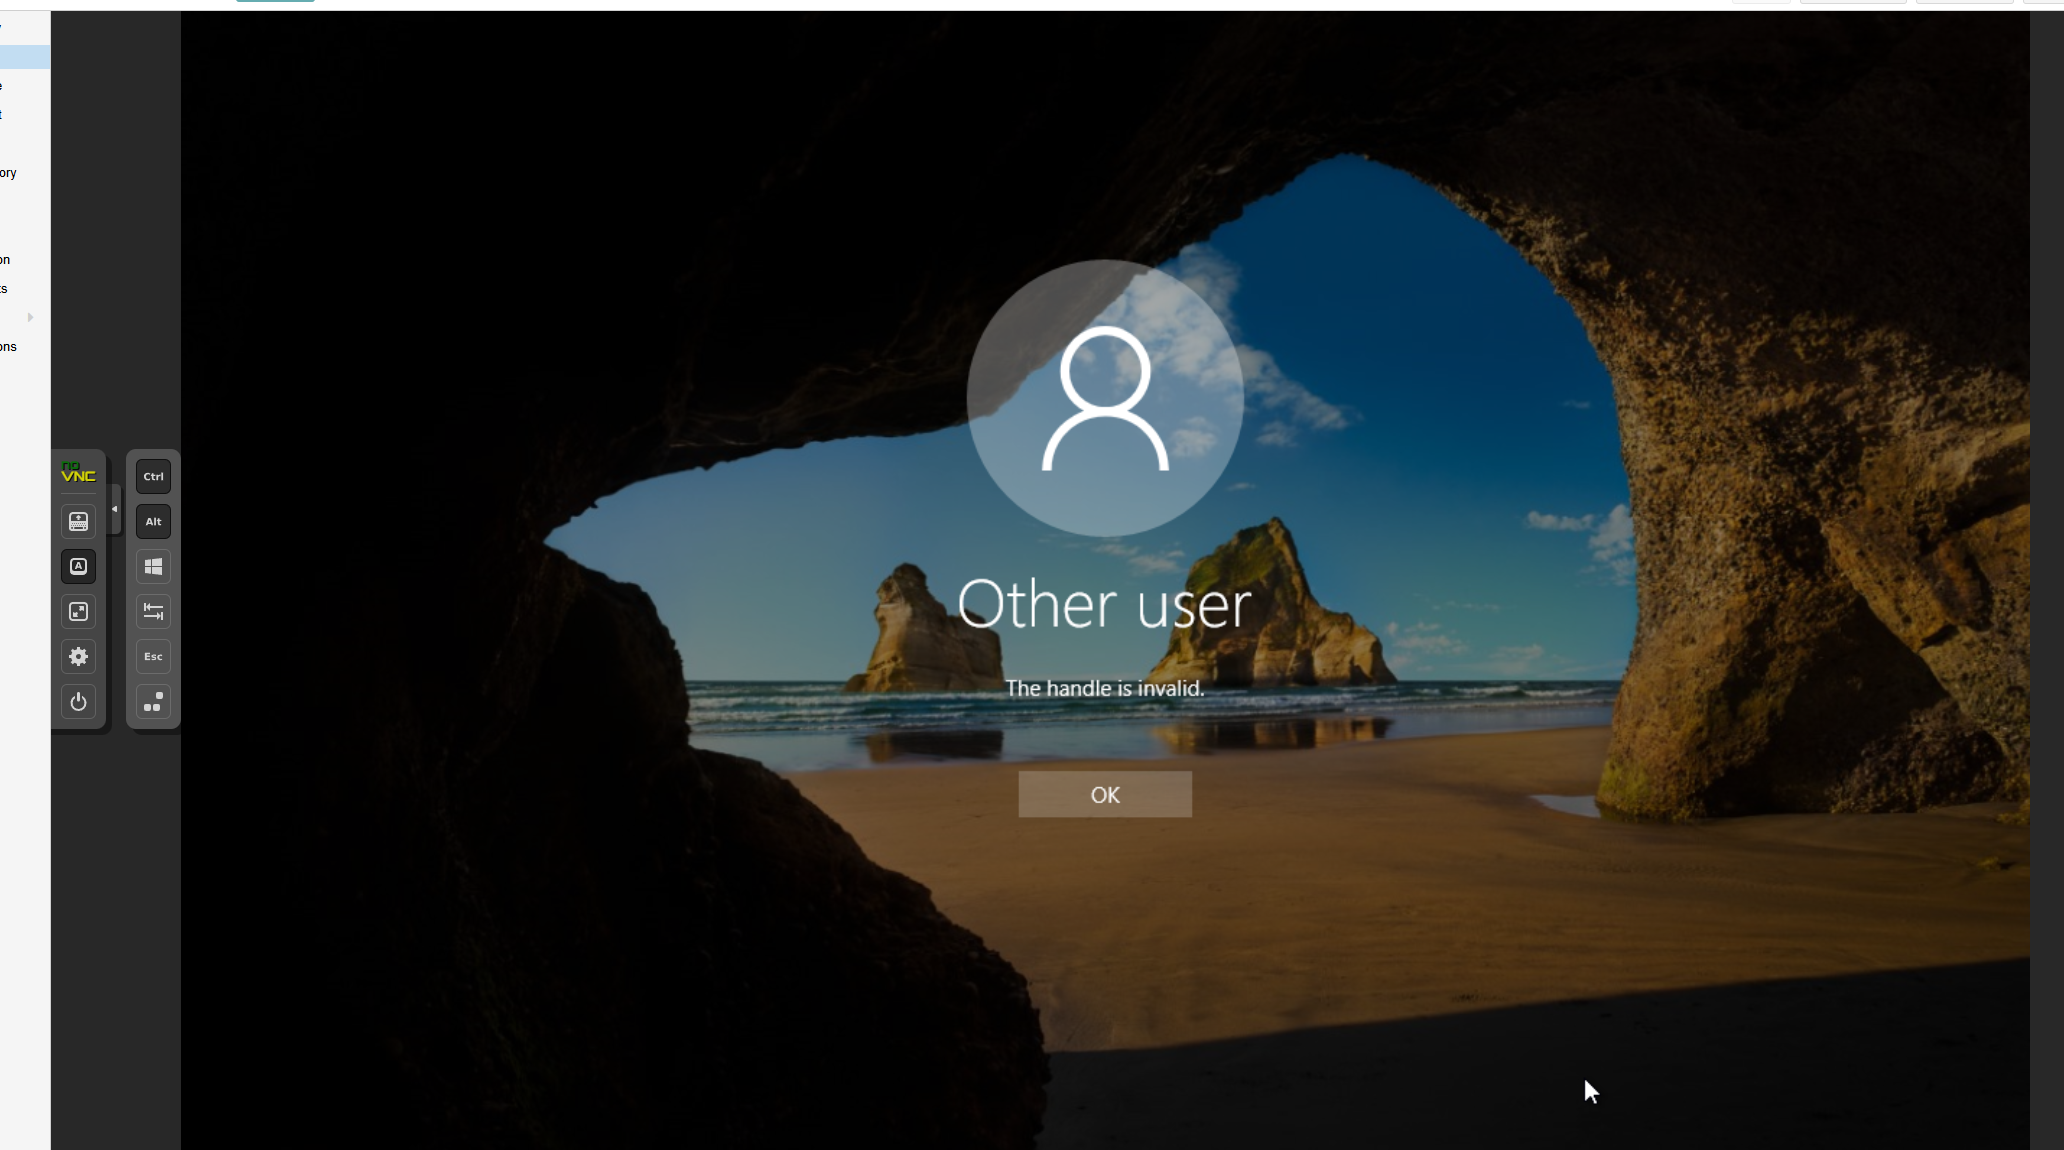Toggle the Ctrl key modifier
This screenshot has height=1150, width=2064.
point(153,476)
